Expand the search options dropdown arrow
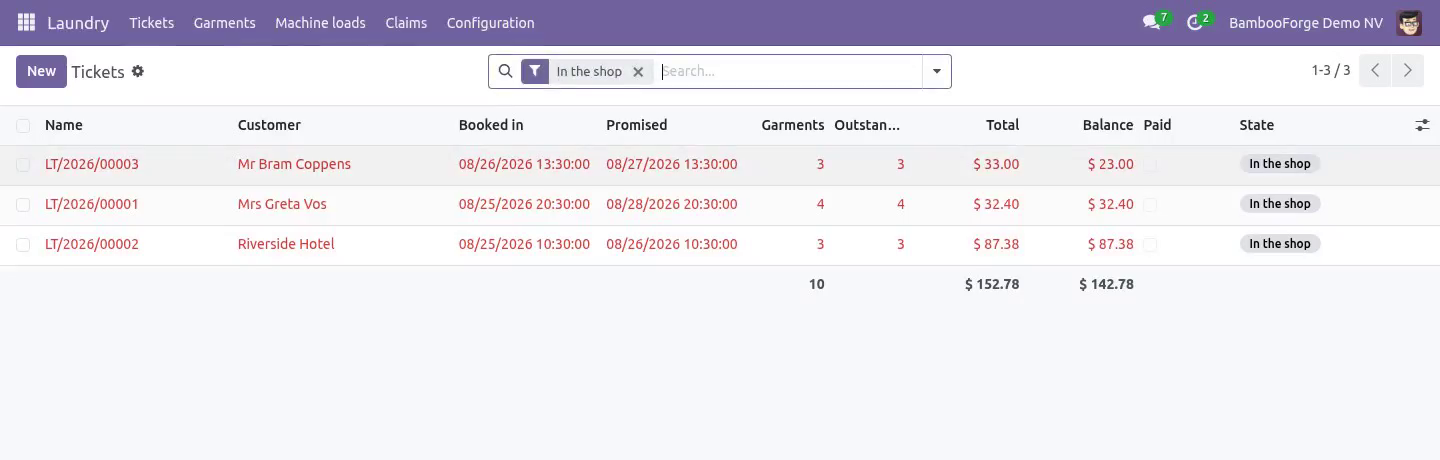Image resolution: width=1440 pixels, height=460 pixels. [x=936, y=71]
